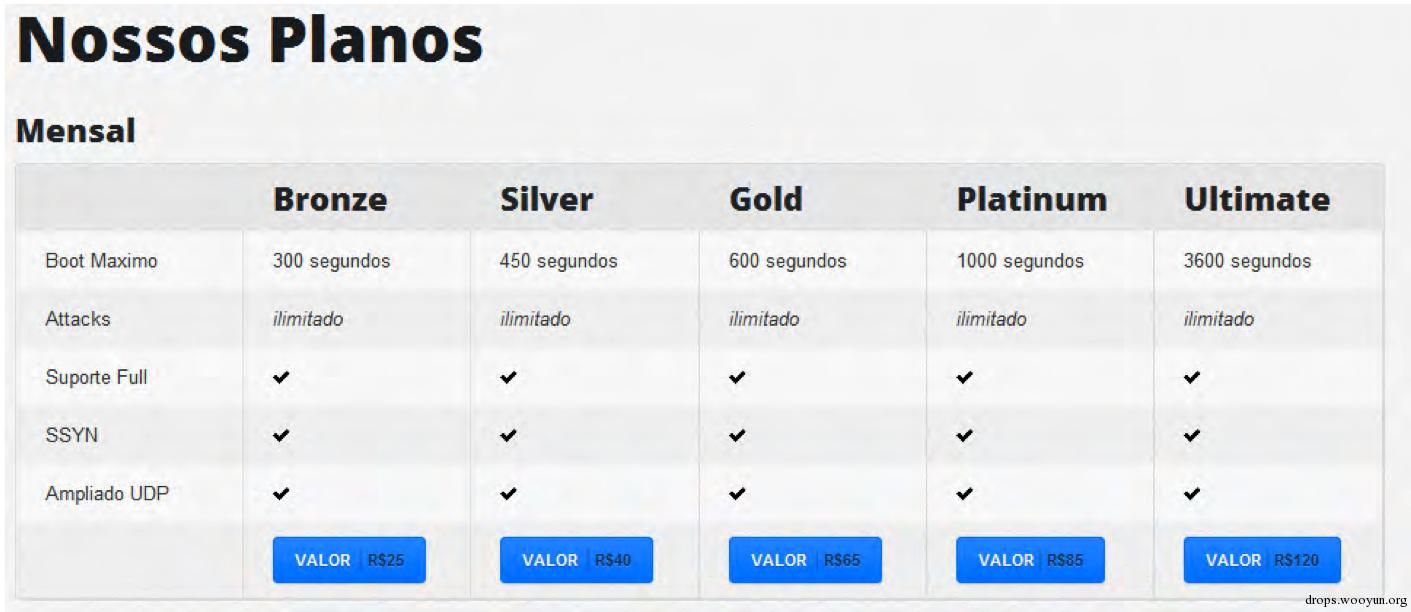1411x612 pixels.
Task: Click the Ultimate column header
Action: (1257, 199)
